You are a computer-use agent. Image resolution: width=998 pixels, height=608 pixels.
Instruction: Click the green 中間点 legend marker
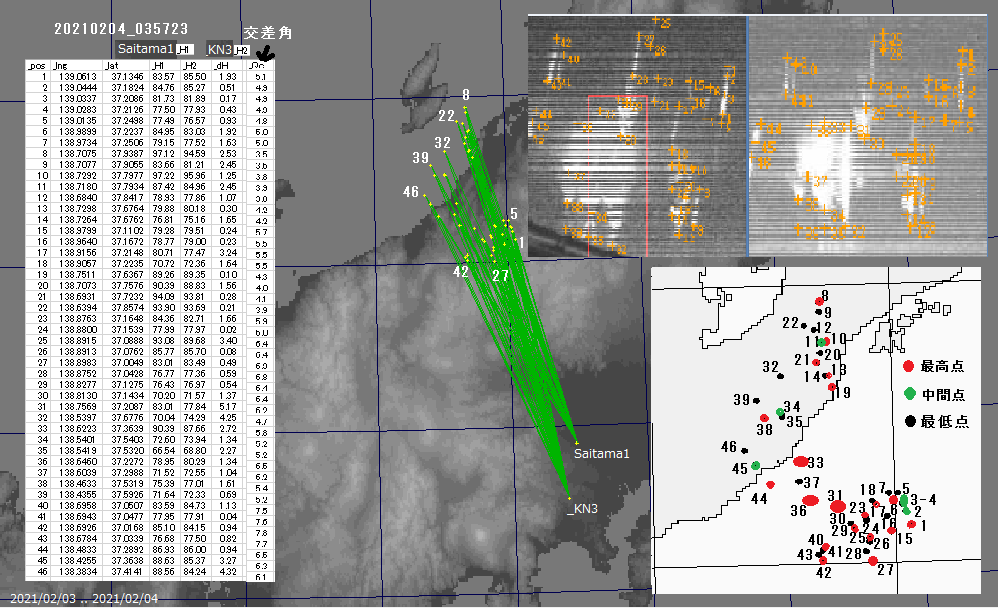click(908, 394)
